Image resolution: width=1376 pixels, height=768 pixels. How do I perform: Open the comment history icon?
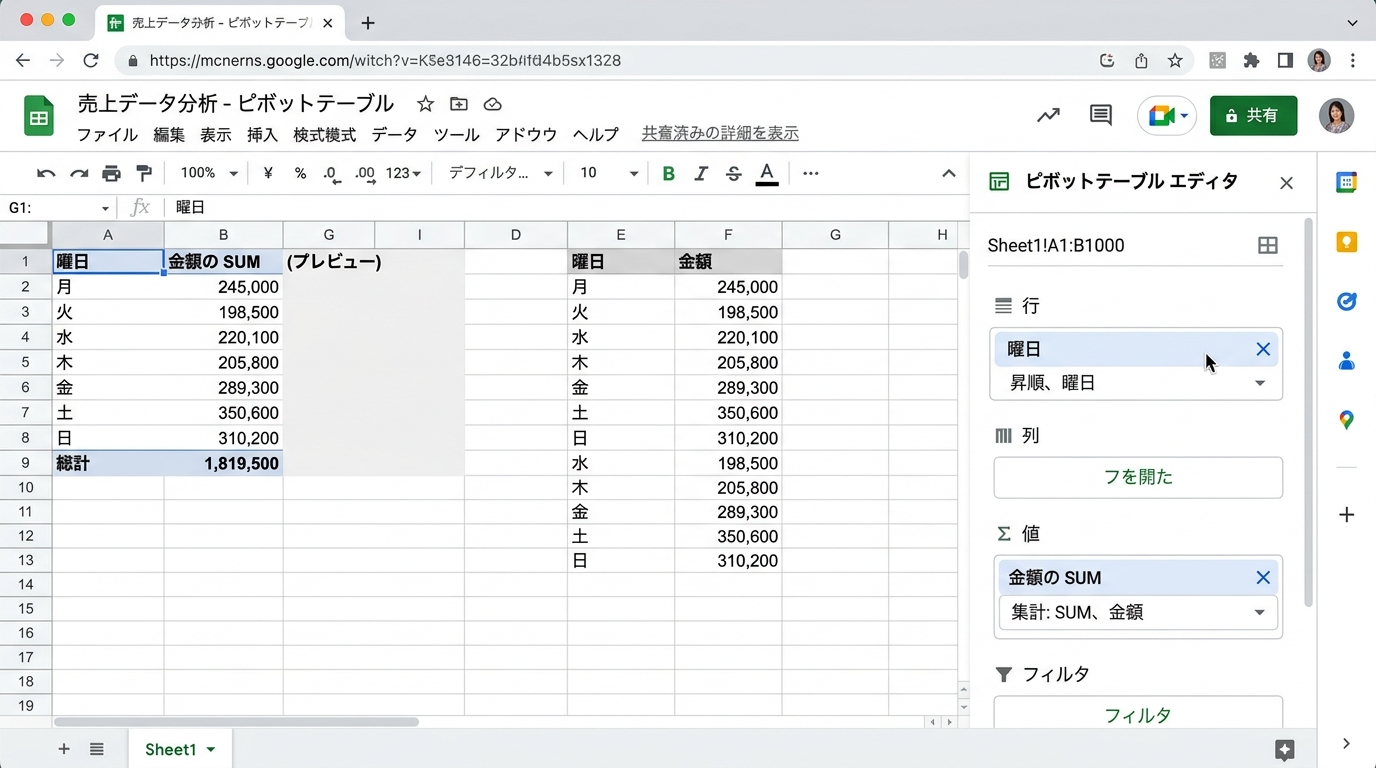point(1100,115)
